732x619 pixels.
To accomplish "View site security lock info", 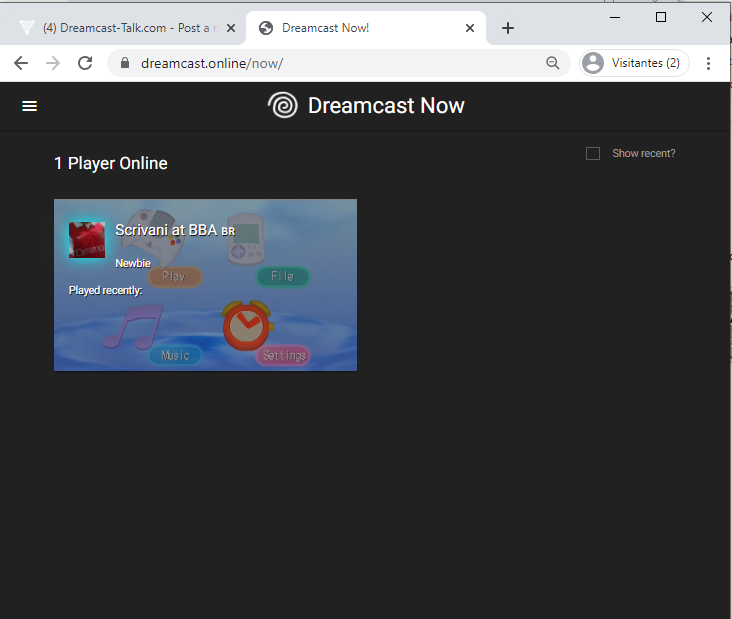I will coord(125,63).
